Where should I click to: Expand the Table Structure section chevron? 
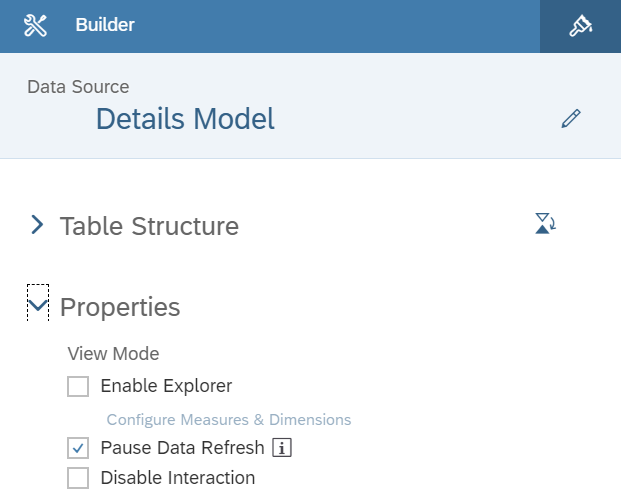(37, 225)
